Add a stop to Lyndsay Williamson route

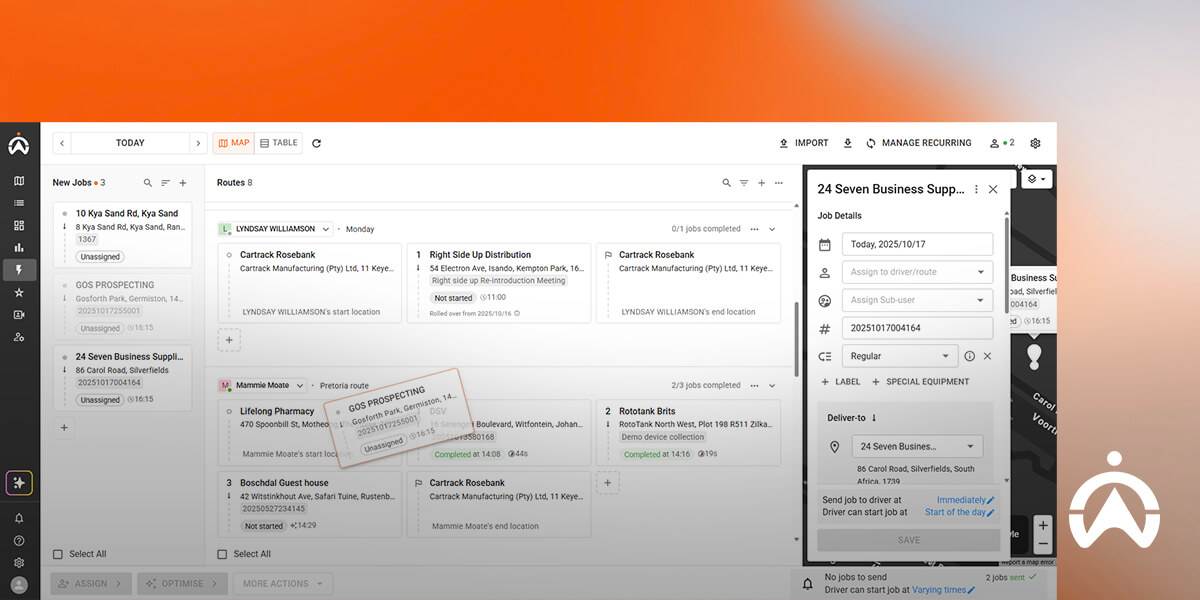tap(228, 340)
